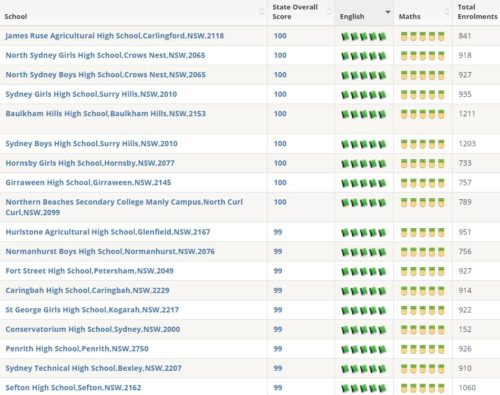Open North Sydney Boys High School link
The height and width of the screenshot is (395, 500).
pyautogui.click(x=105, y=75)
